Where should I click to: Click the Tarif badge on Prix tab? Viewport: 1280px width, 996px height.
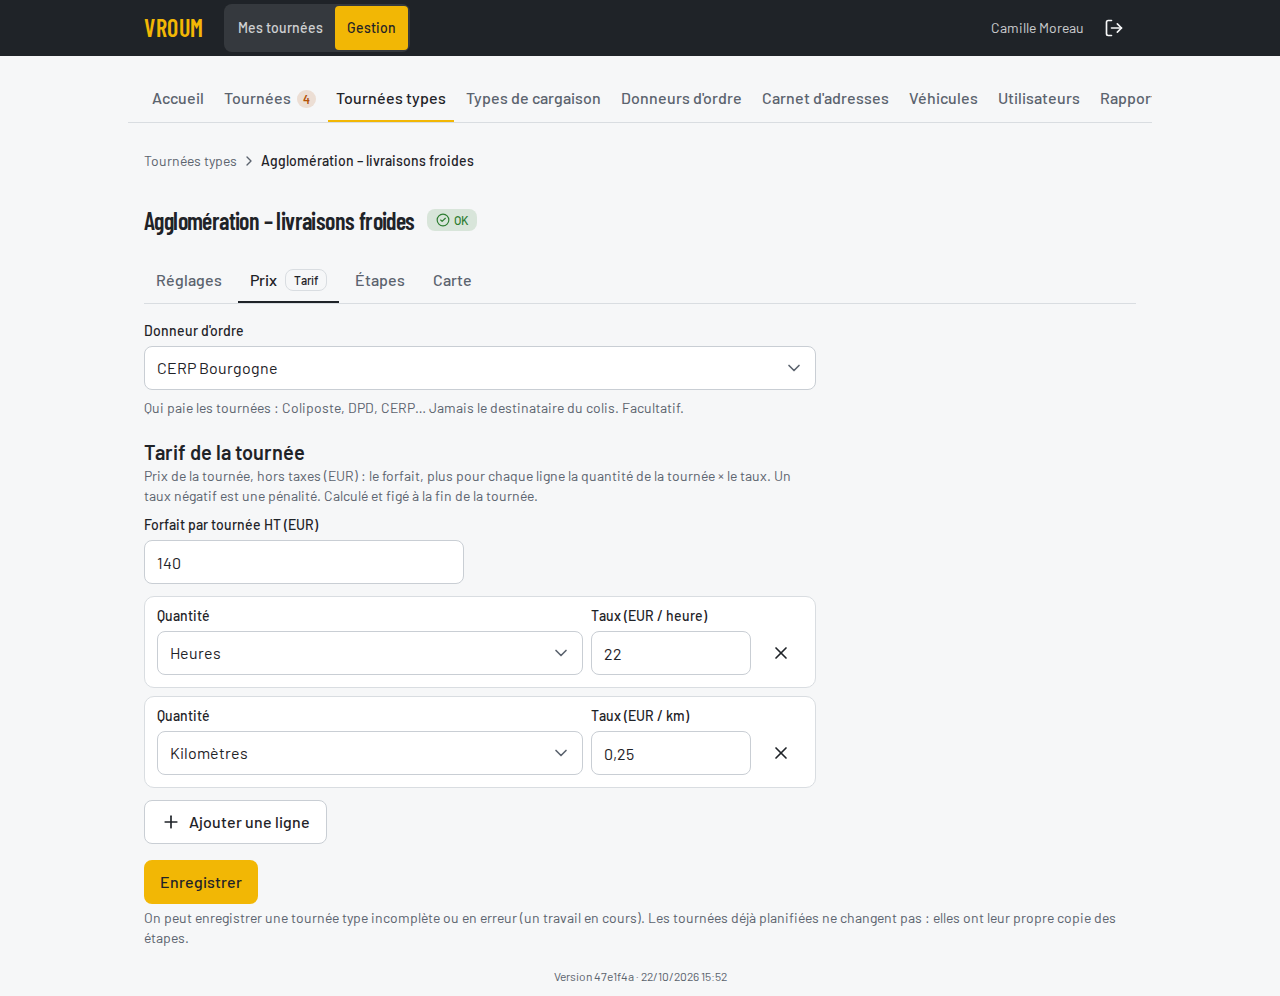(x=306, y=281)
